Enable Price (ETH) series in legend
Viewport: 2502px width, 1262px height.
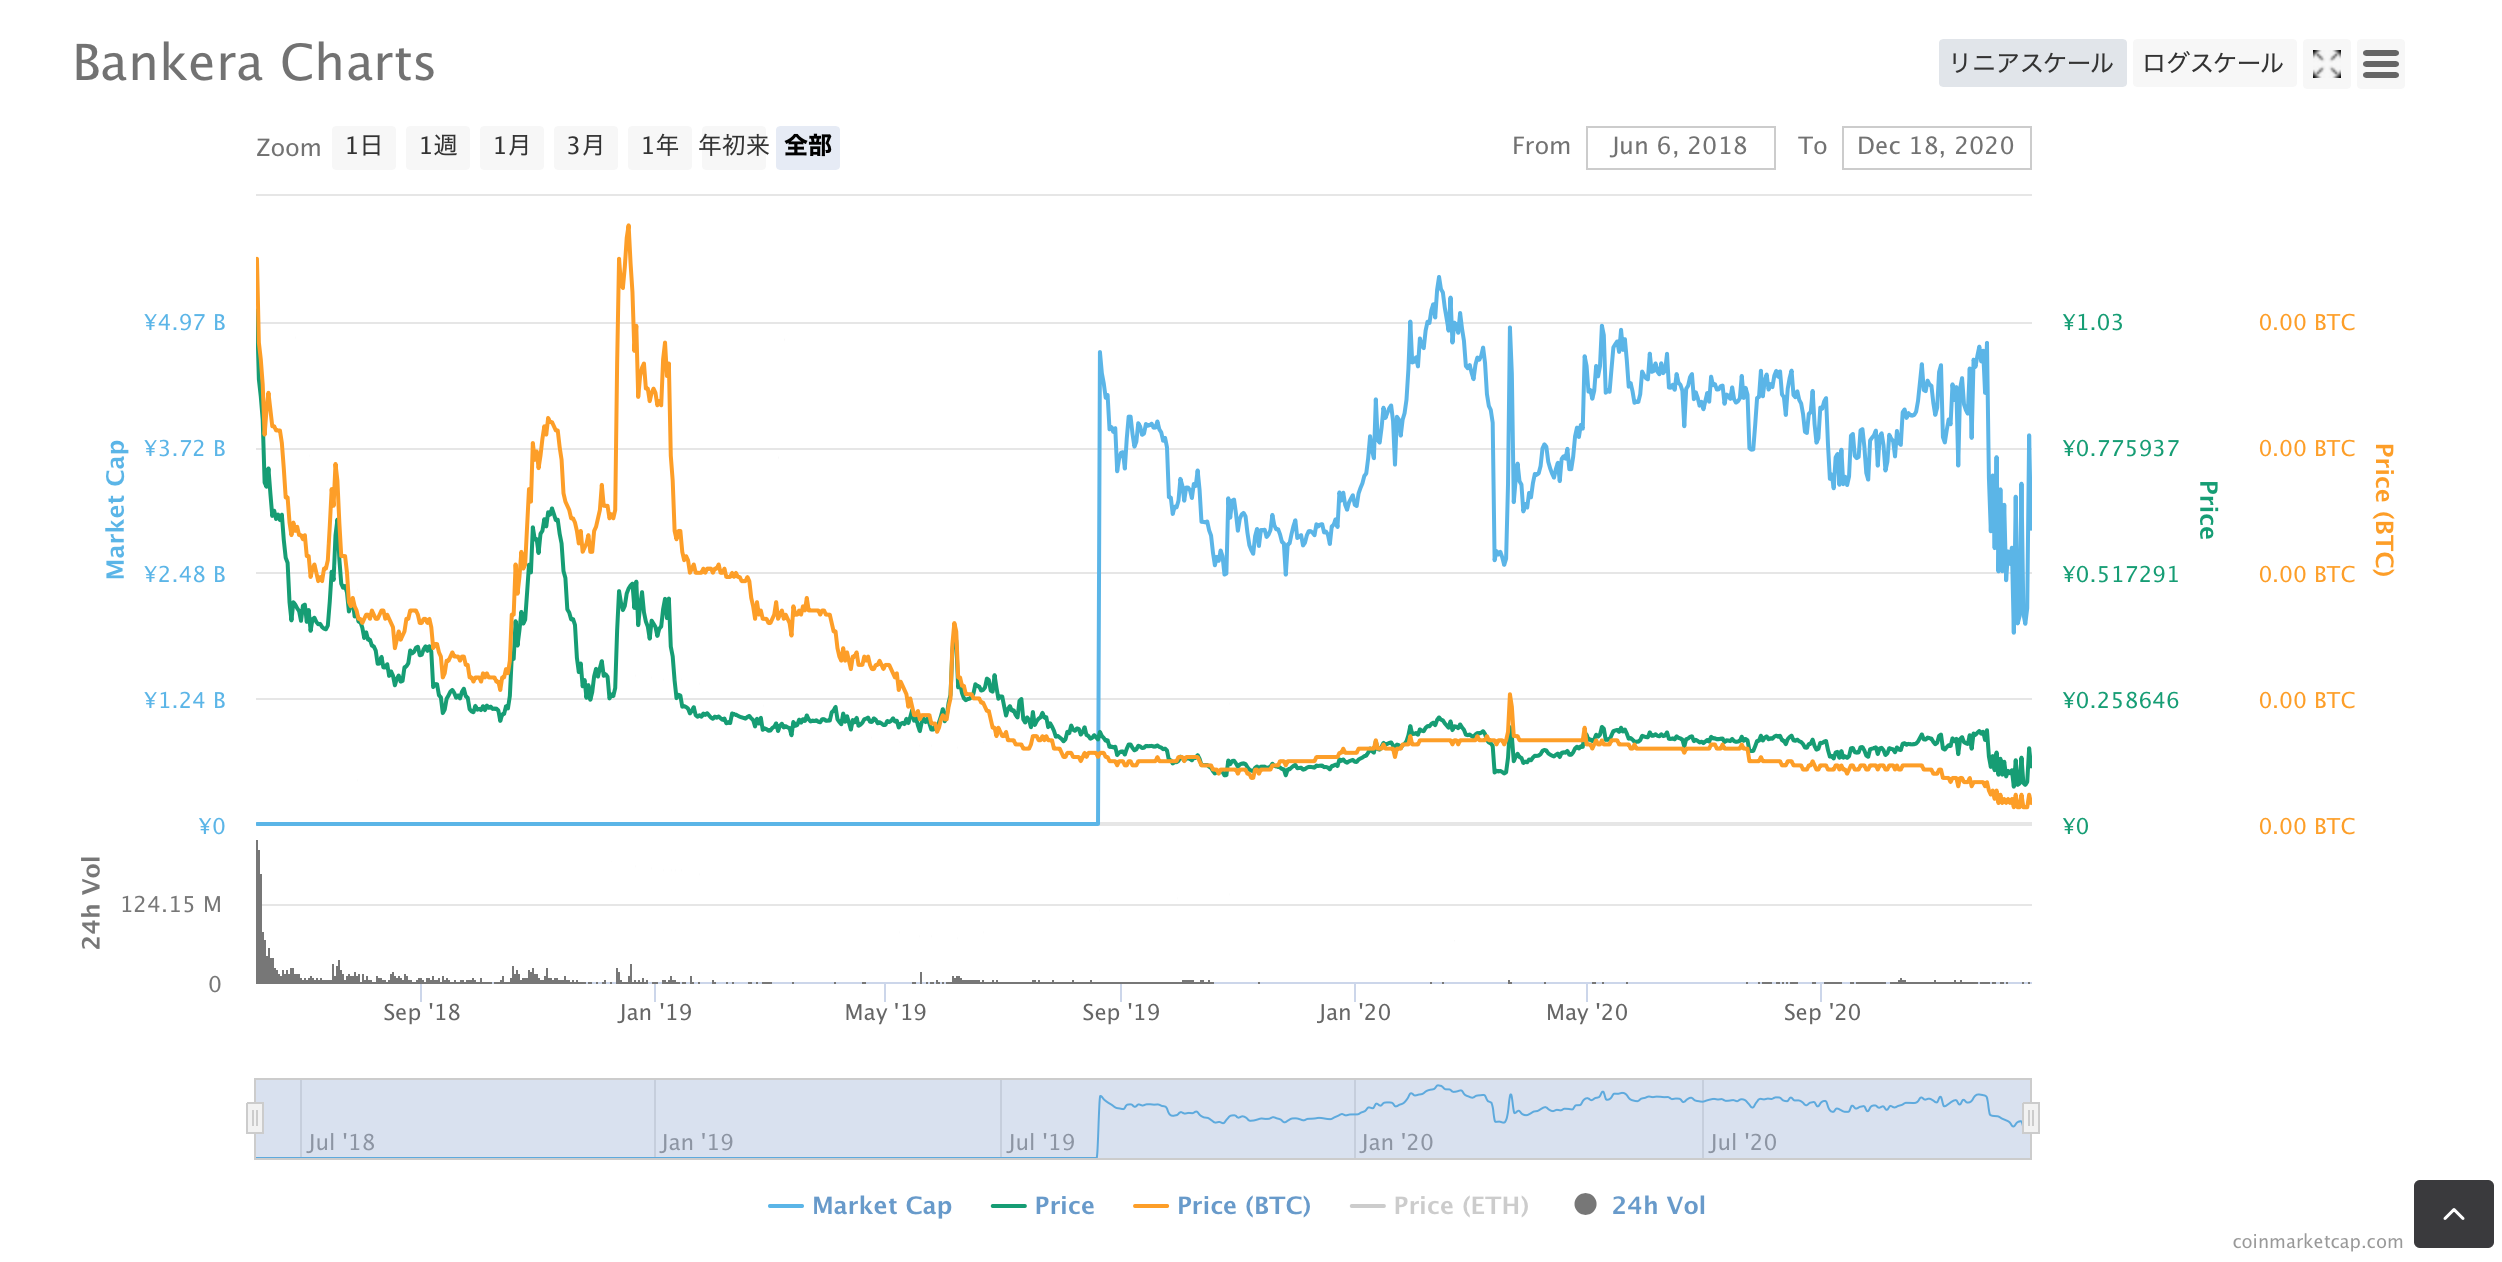point(1440,1206)
